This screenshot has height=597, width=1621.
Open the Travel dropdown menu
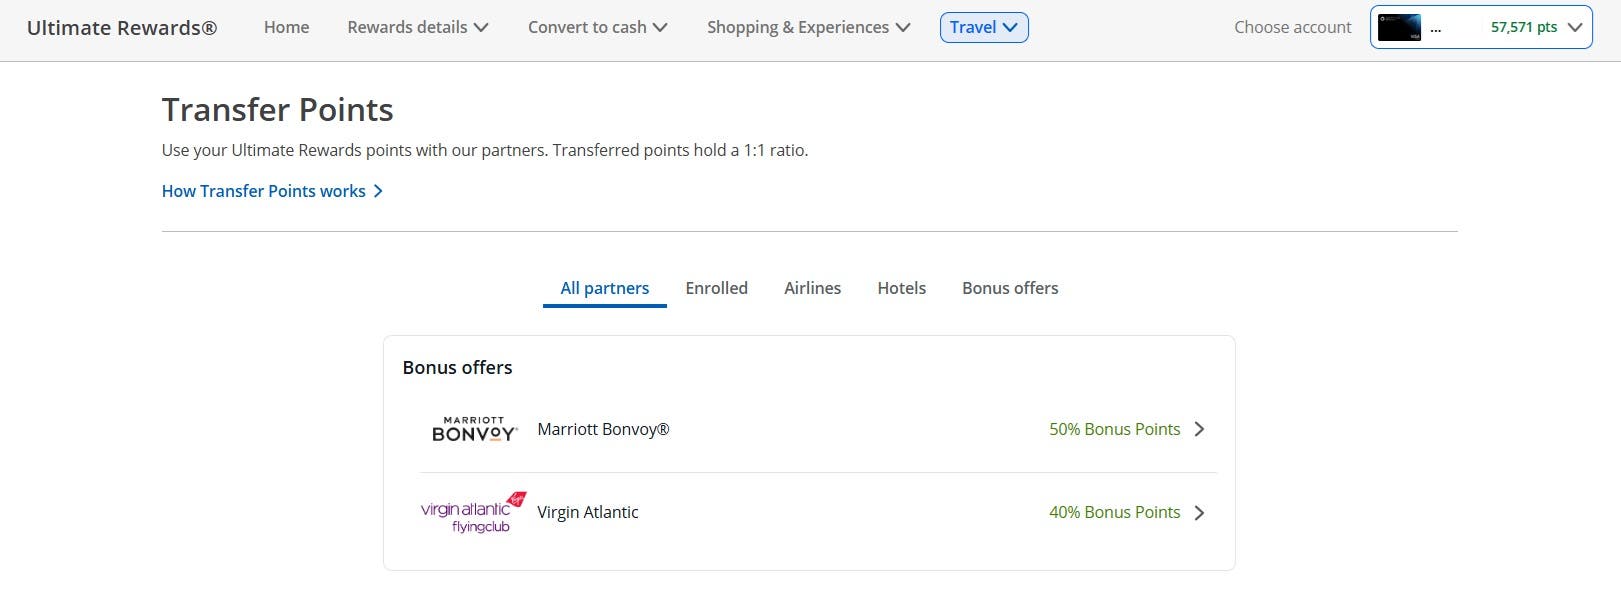pos(984,28)
